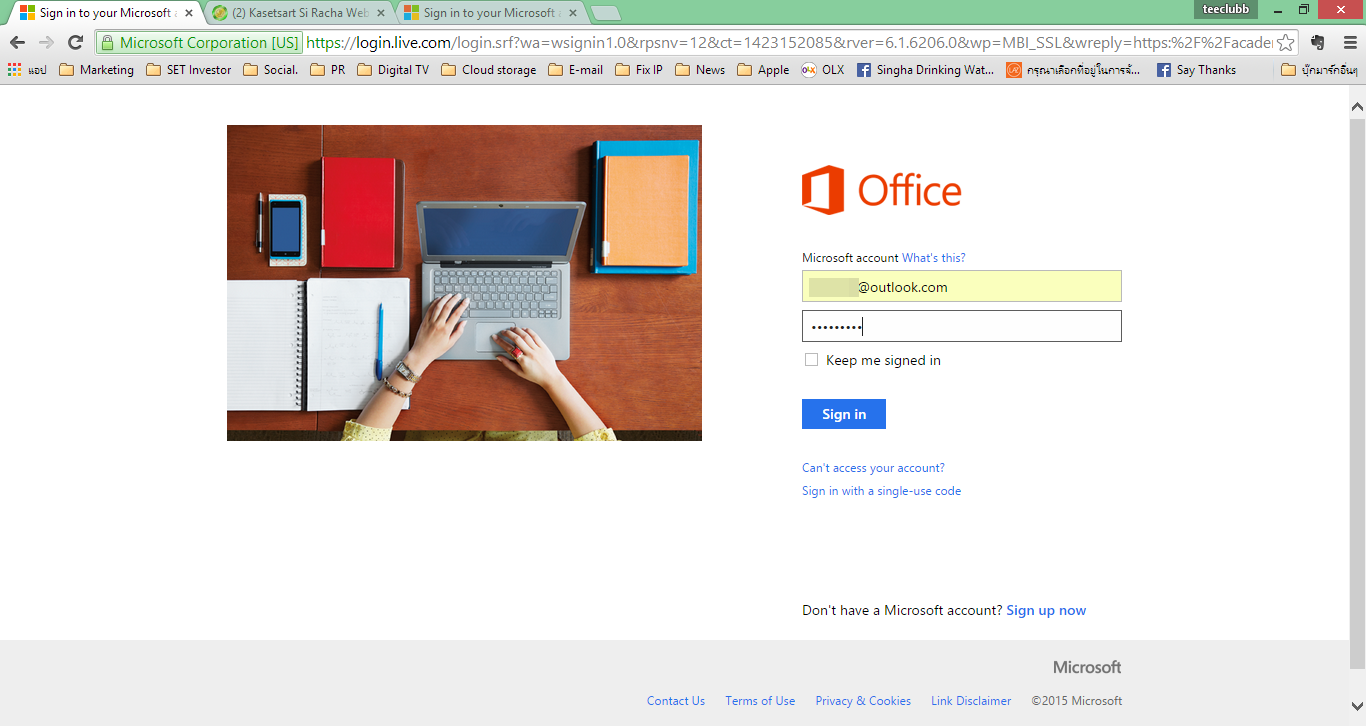Open the Apple bookmarks folder
The width and height of the screenshot is (1366, 726).
coord(764,70)
